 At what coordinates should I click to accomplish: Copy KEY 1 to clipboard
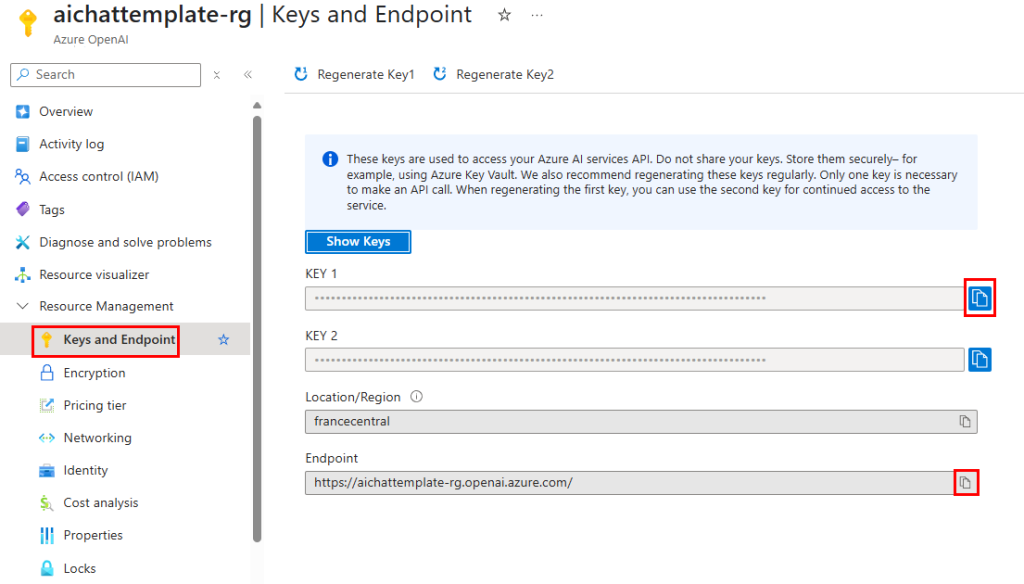click(980, 298)
